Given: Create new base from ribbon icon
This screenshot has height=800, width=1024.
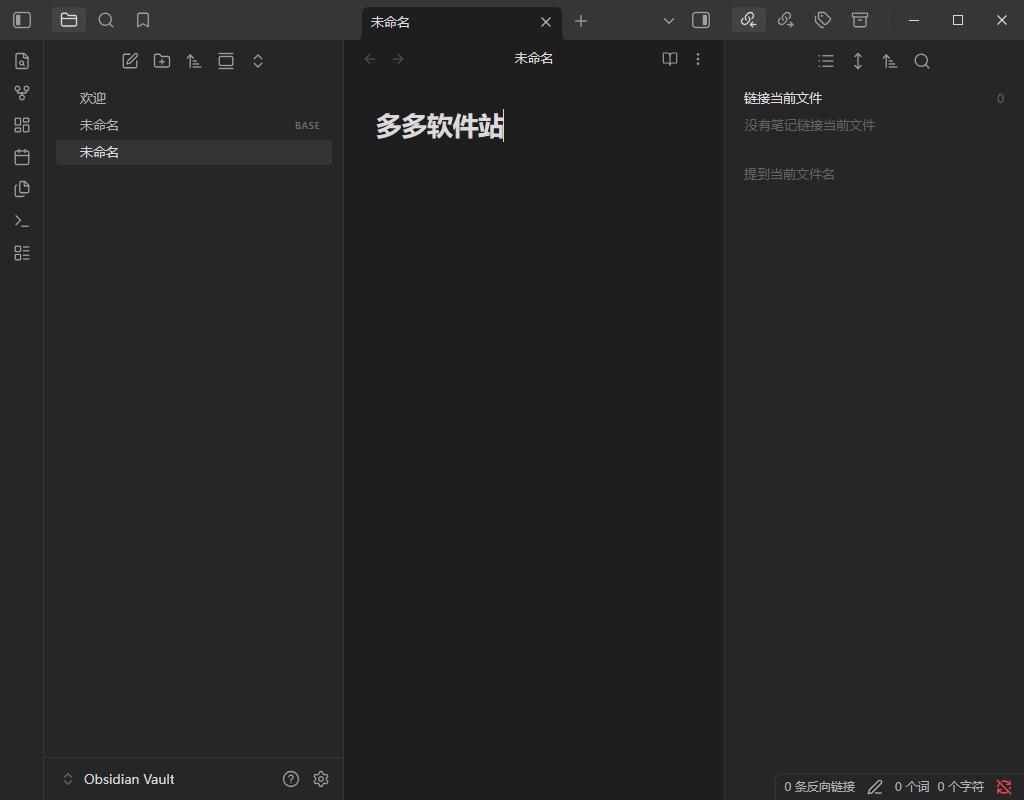Looking at the screenshot, I should (x=22, y=253).
